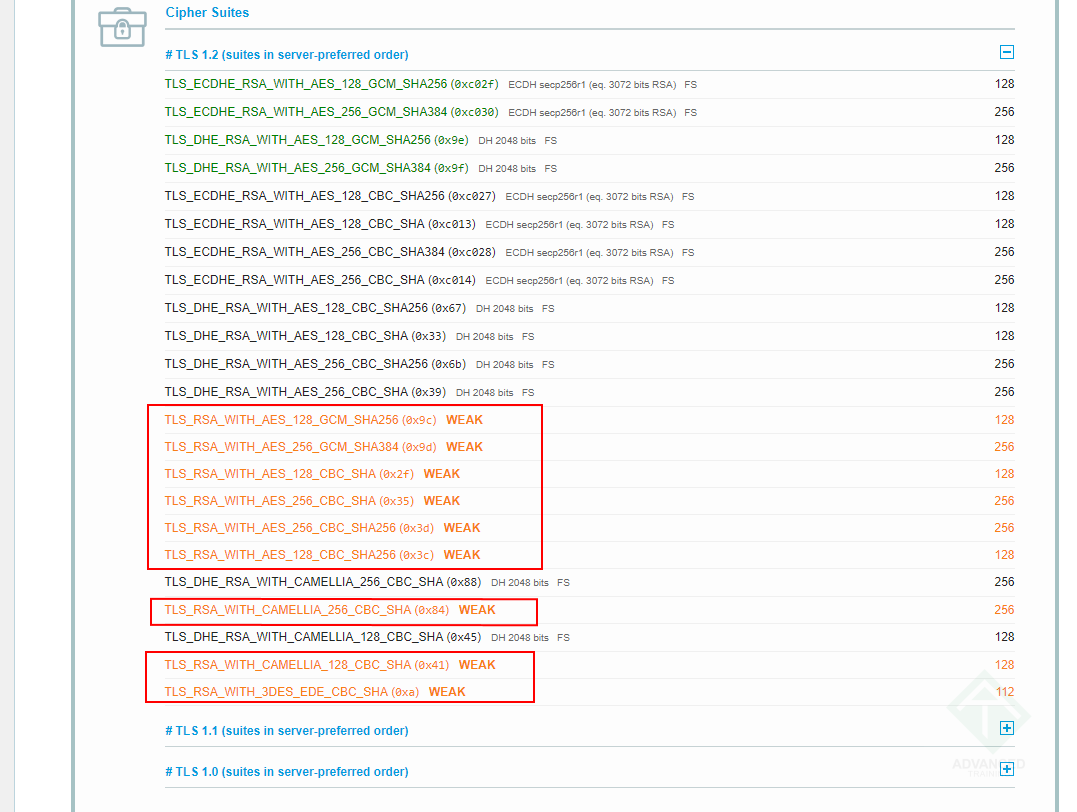The width and height of the screenshot is (1077, 812).
Task: Collapse the TLS 1.2 section minus icon
Action: 1007,53
